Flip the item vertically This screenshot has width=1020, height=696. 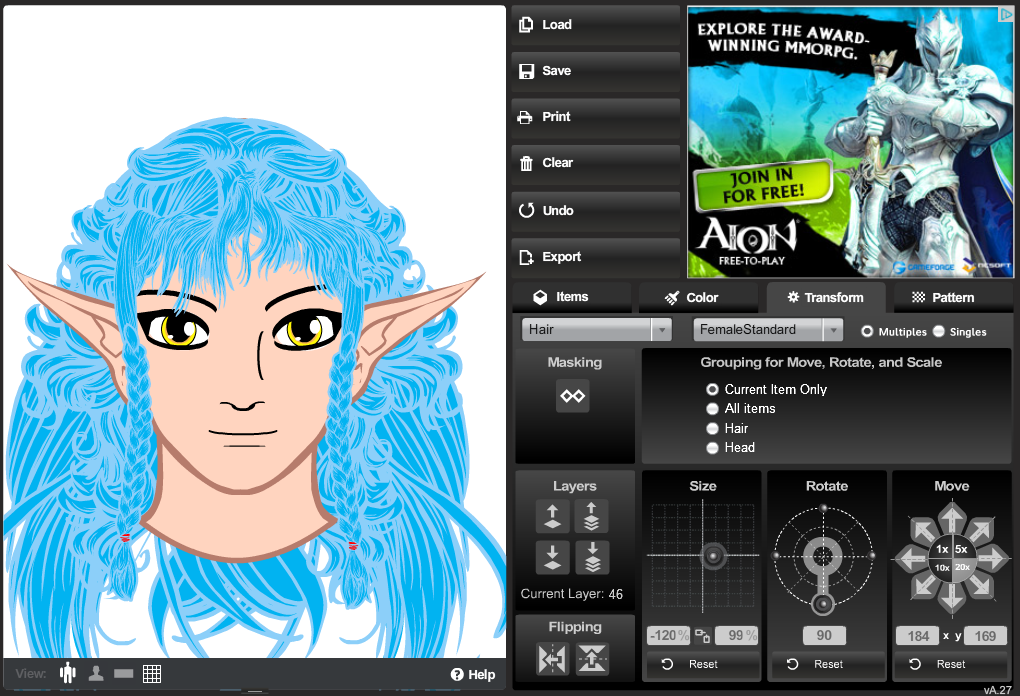click(x=592, y=659)
